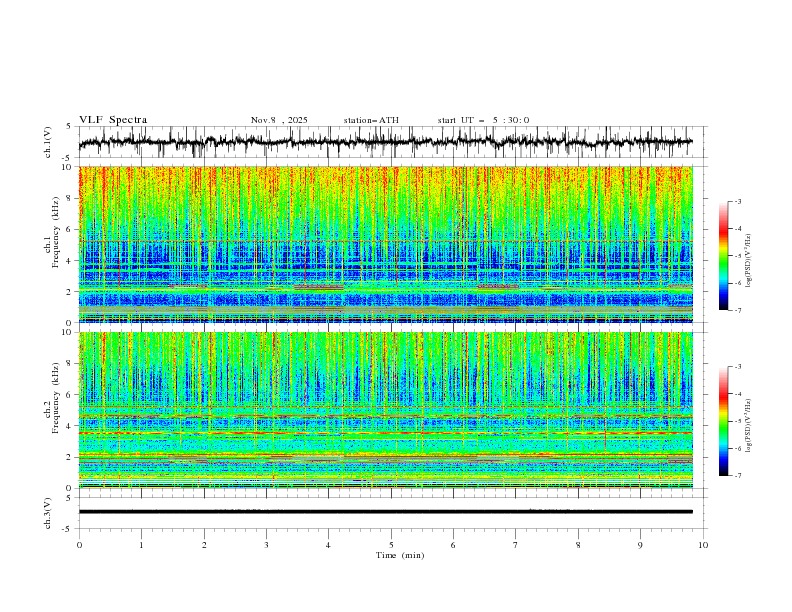Click the ch.2 'Frequency (kHz)' axis label
This screenshot has width=792, height=612.
(55, 398)
